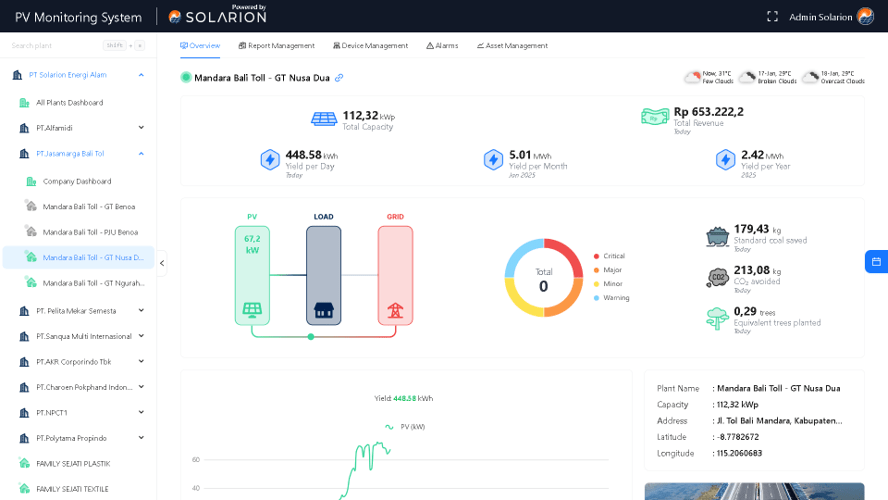
Task: Open All Plants Dashboard
Action: click(69, 102)
